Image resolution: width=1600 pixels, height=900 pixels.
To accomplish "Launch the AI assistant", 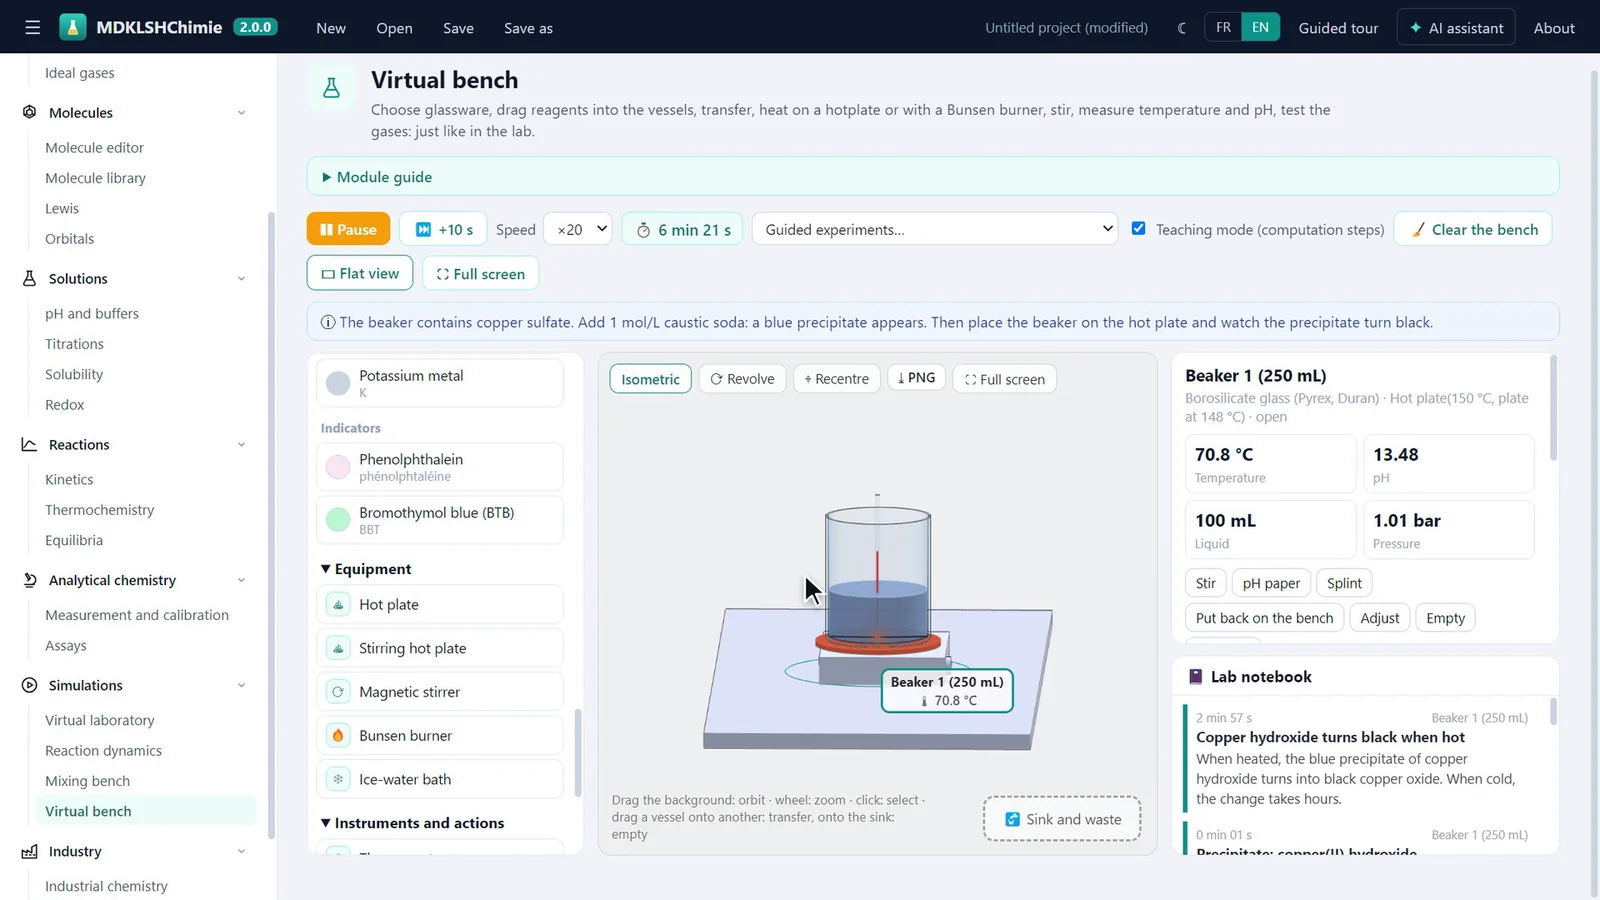I will pyautogui.click(x=1456, y=28).
